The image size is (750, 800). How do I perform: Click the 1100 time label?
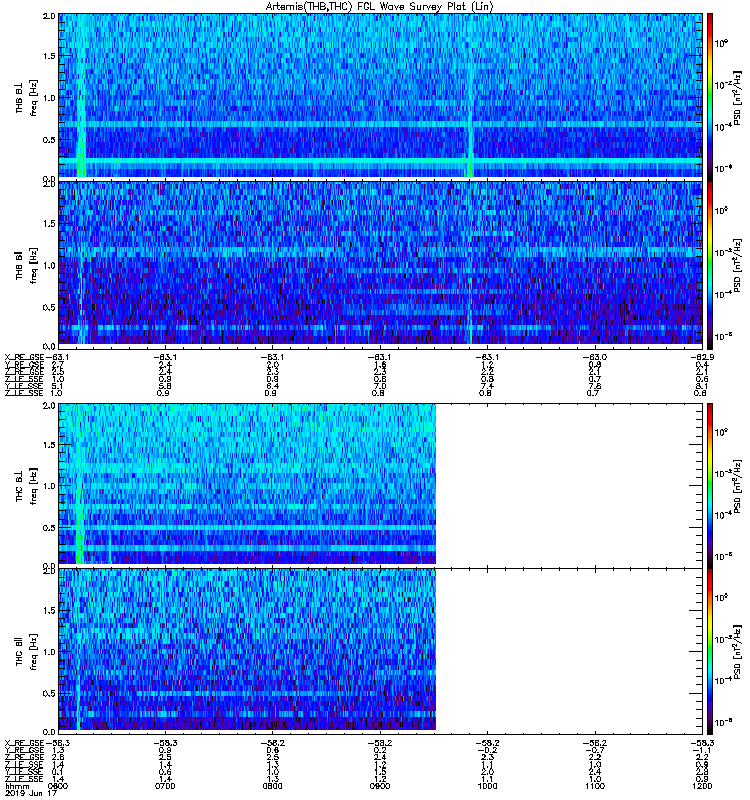594,786
